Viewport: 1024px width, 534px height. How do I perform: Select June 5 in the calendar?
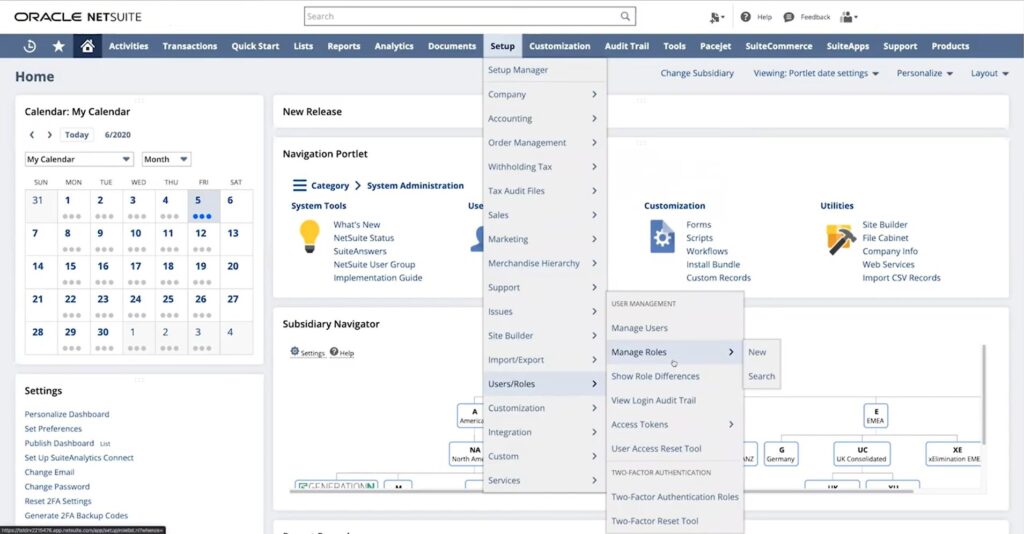coord(204,206)
